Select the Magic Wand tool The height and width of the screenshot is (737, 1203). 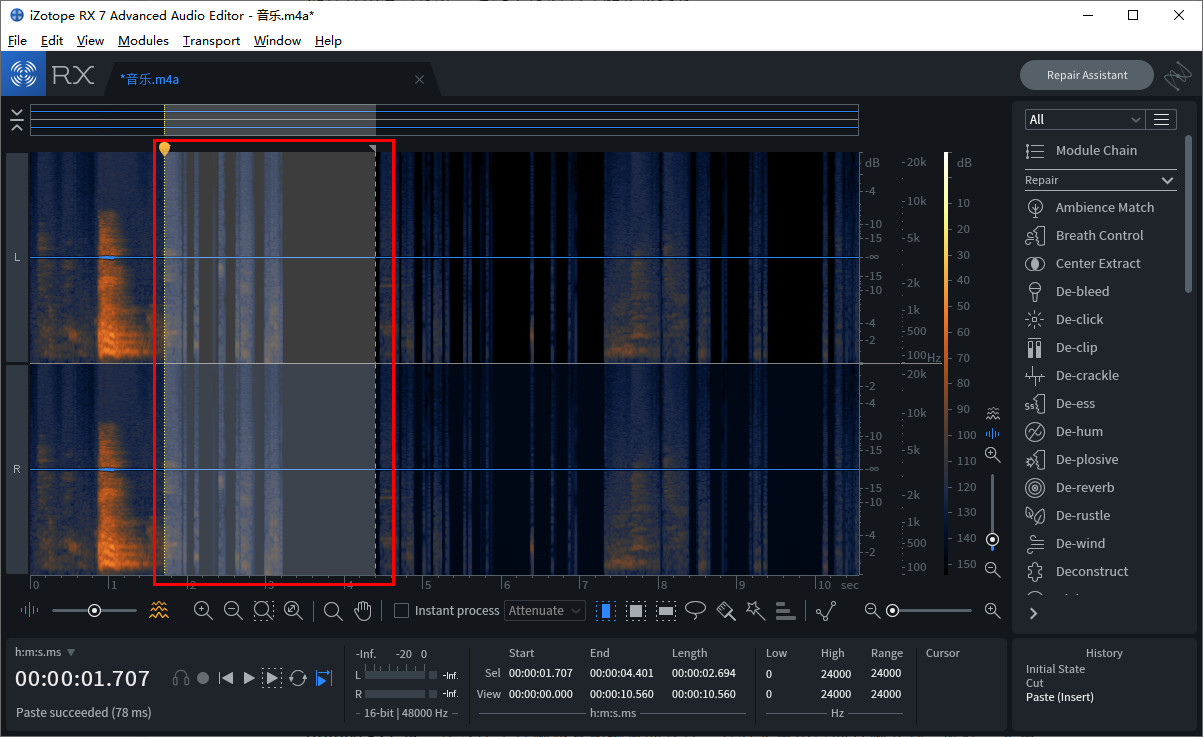click(x=755, y=610)
